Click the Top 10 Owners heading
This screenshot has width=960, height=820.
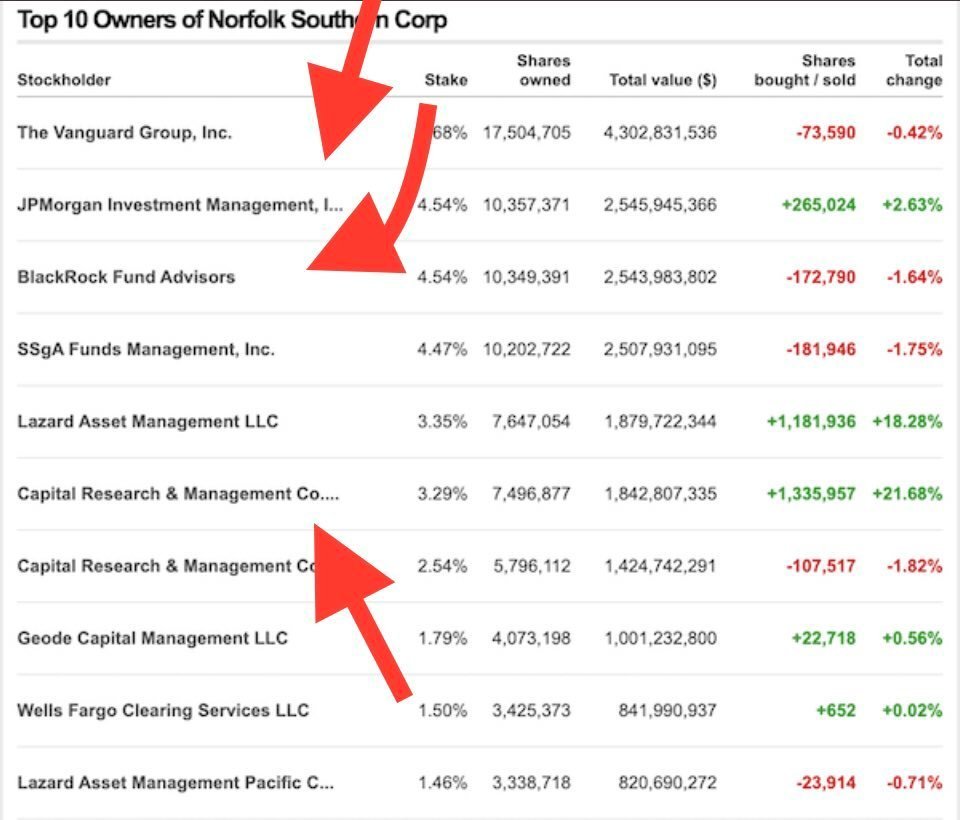click(x=232, y=19)
